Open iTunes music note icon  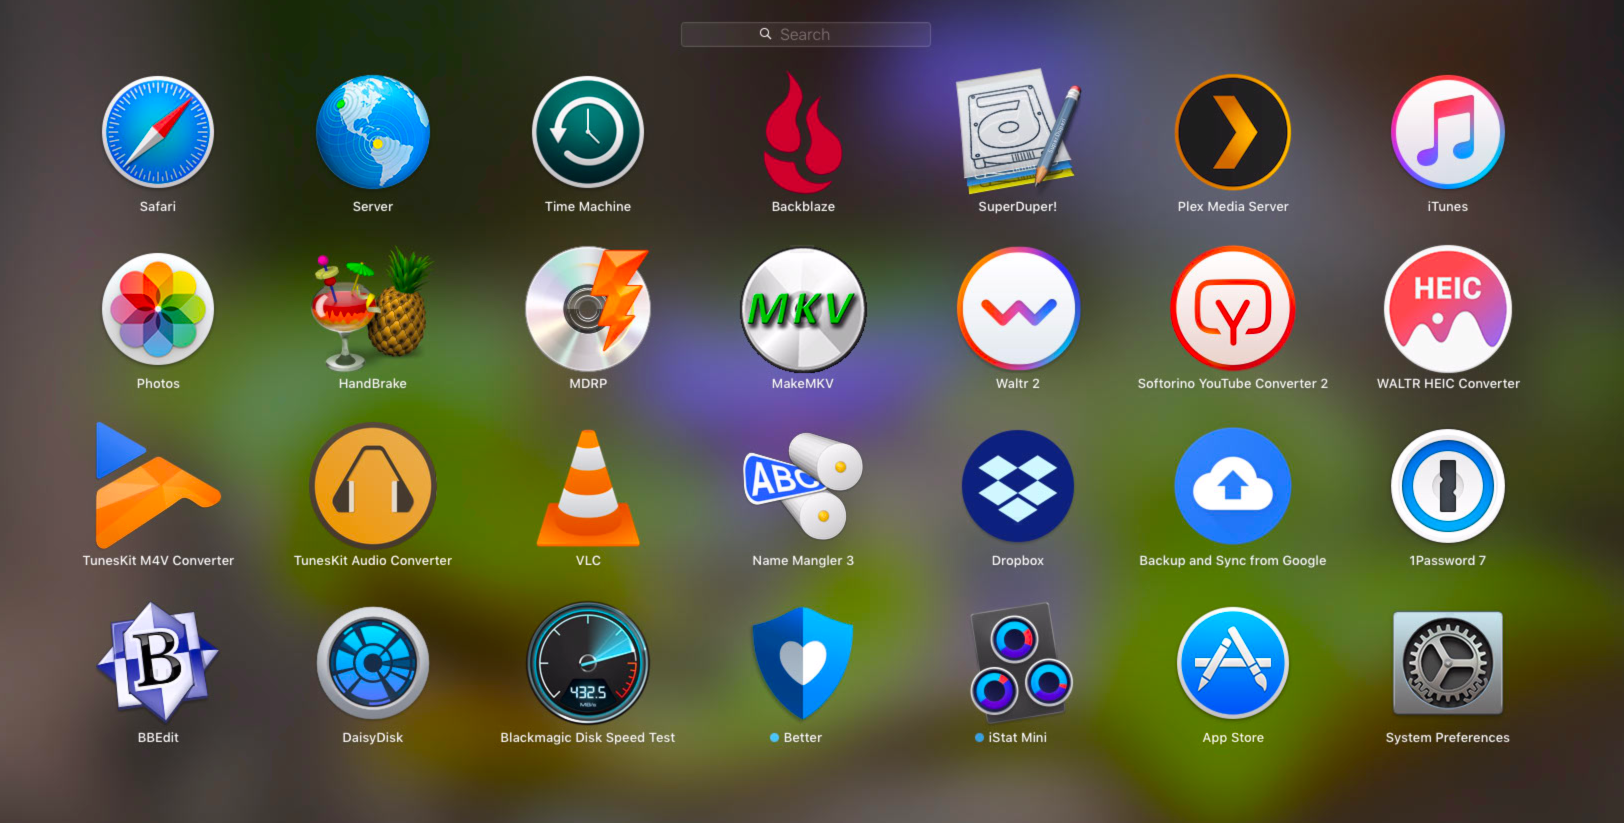pyautogui.click(x=1448, y=132)
